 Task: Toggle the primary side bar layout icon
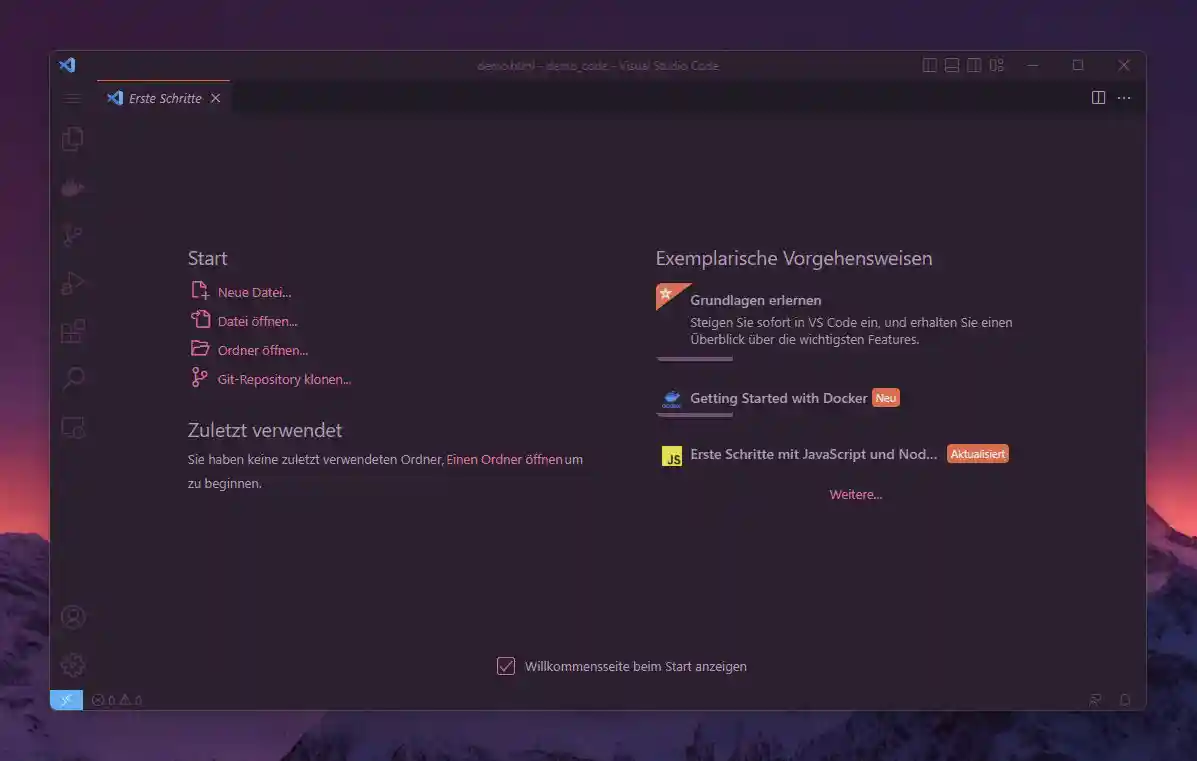929,66
